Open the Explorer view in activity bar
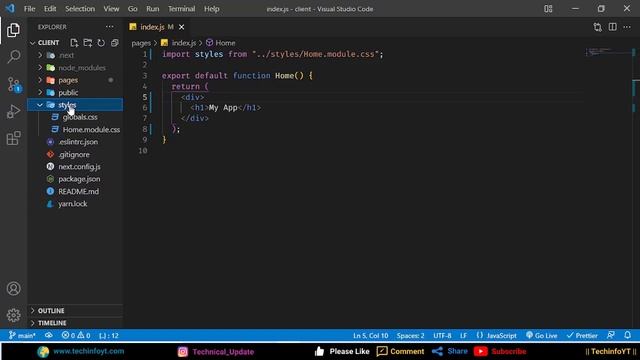The image size is (640, 360). pyautogui.click(x=13, y=30)
